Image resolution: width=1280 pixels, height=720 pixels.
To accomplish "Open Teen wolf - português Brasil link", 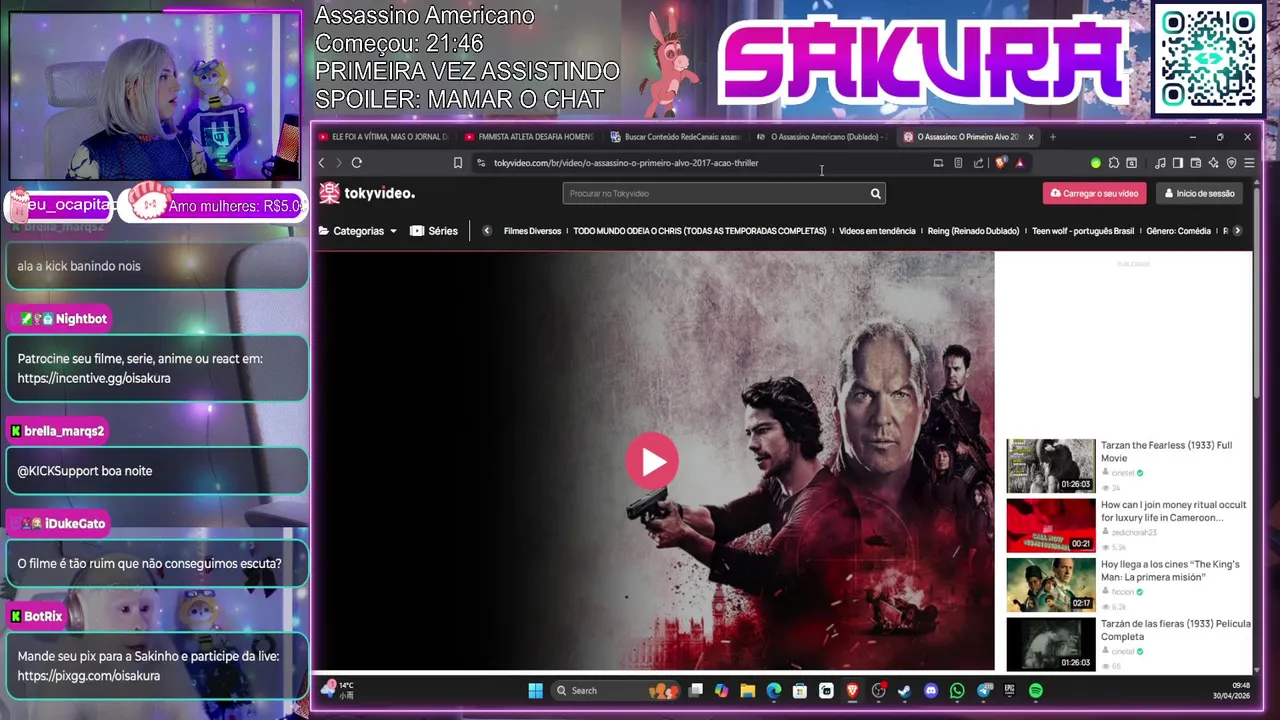I will pyautogui.click(x=1083, y=231).
